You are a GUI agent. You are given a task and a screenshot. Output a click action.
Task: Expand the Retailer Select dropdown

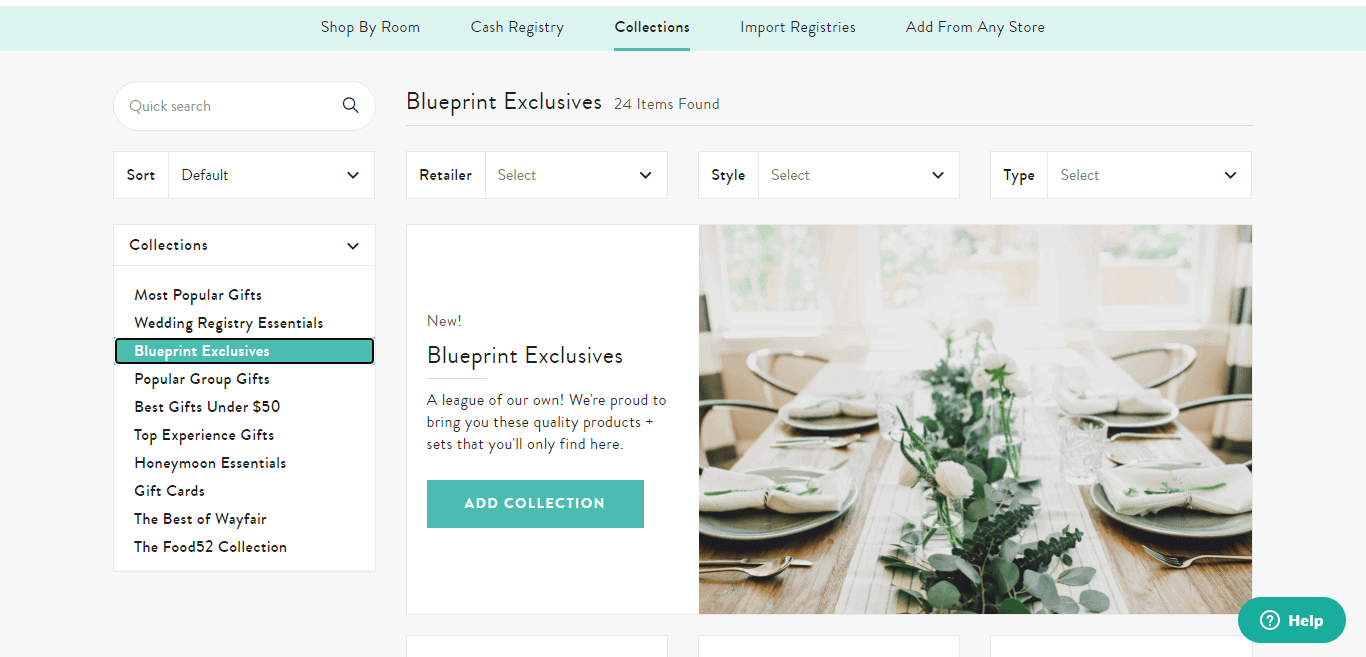pos(536,175)
